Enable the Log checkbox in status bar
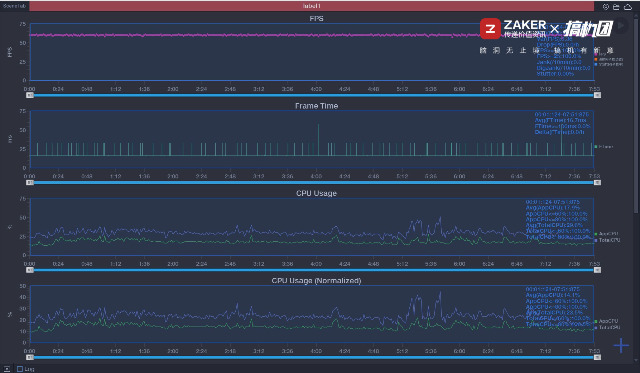Viewport: 640px width, 373px height. [20, 369]
